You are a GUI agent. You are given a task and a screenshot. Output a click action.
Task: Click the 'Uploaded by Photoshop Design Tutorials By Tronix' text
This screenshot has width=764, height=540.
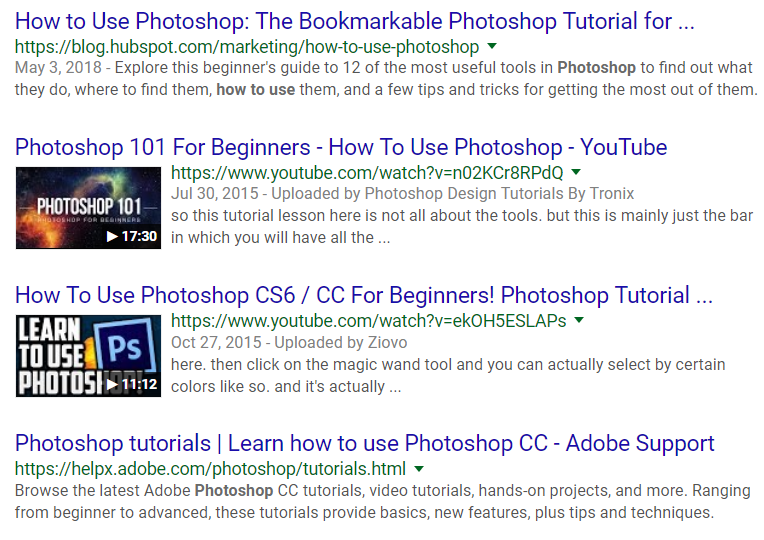point(453,193)
